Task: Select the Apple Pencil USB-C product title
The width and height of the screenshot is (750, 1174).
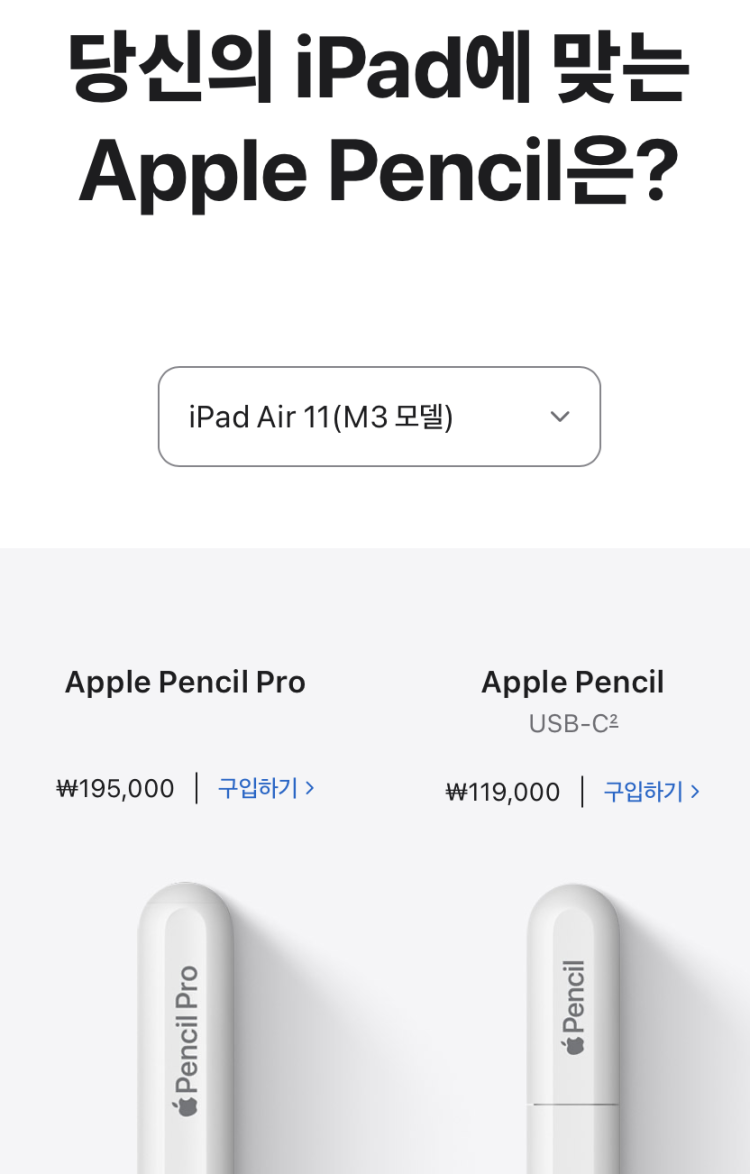Action: (572, 682)
